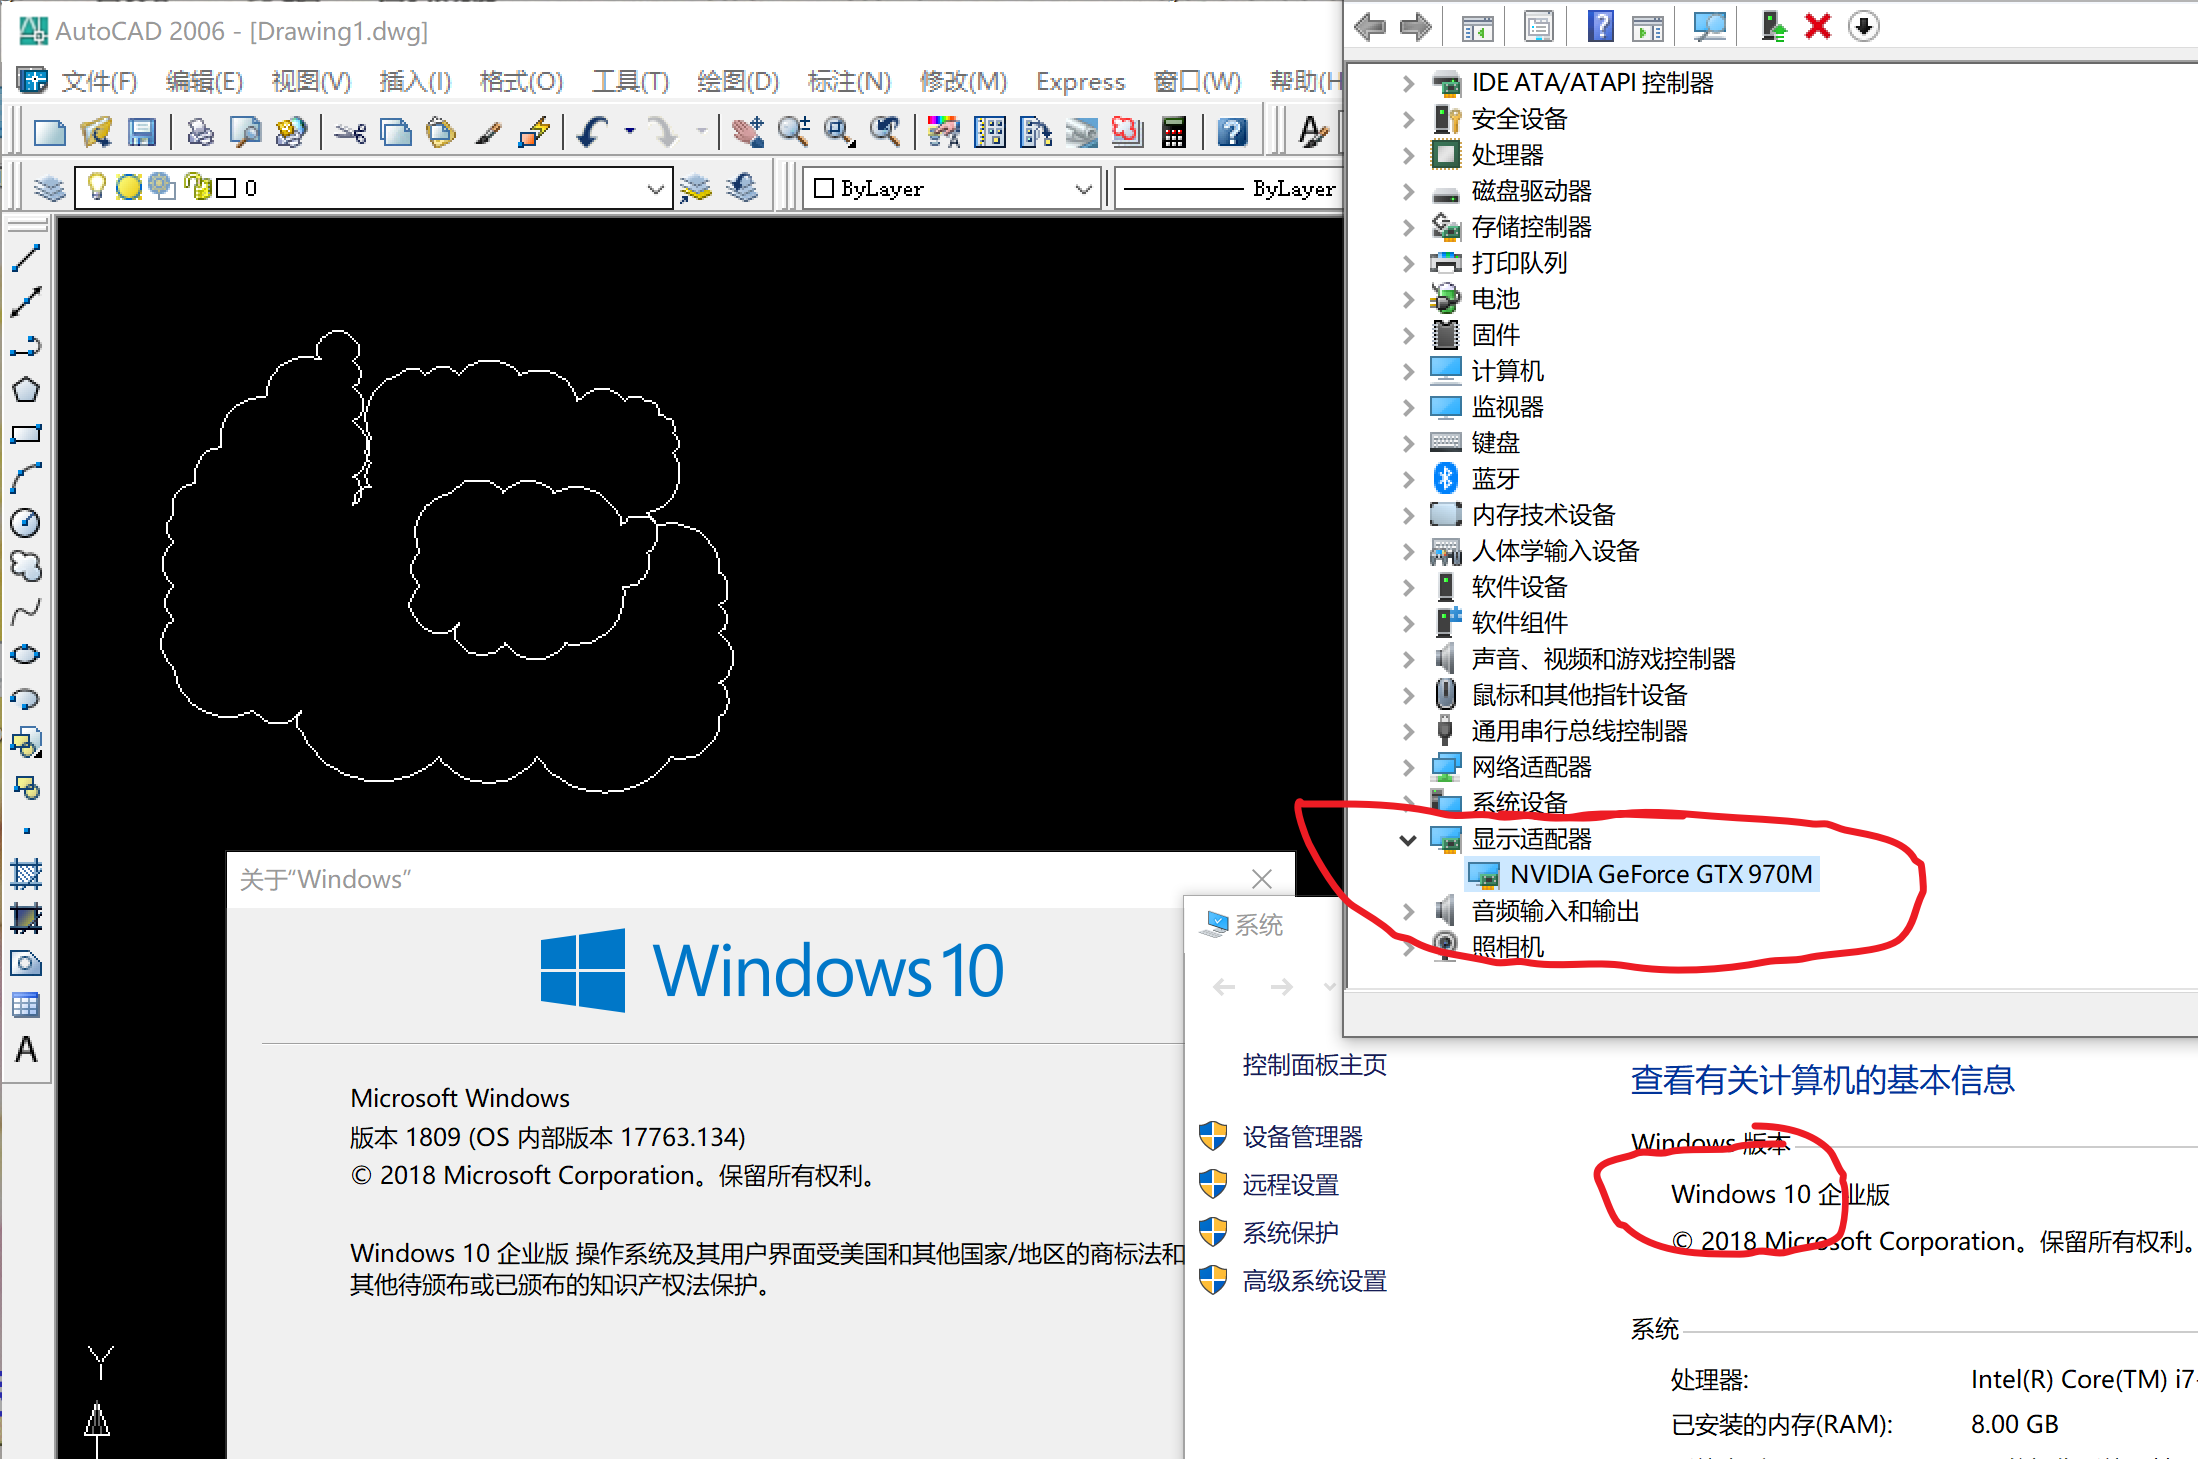Click the ByLayer color swatch box
The width and height of the screenshot is (2198, 1459).
(x=824, y=188)
